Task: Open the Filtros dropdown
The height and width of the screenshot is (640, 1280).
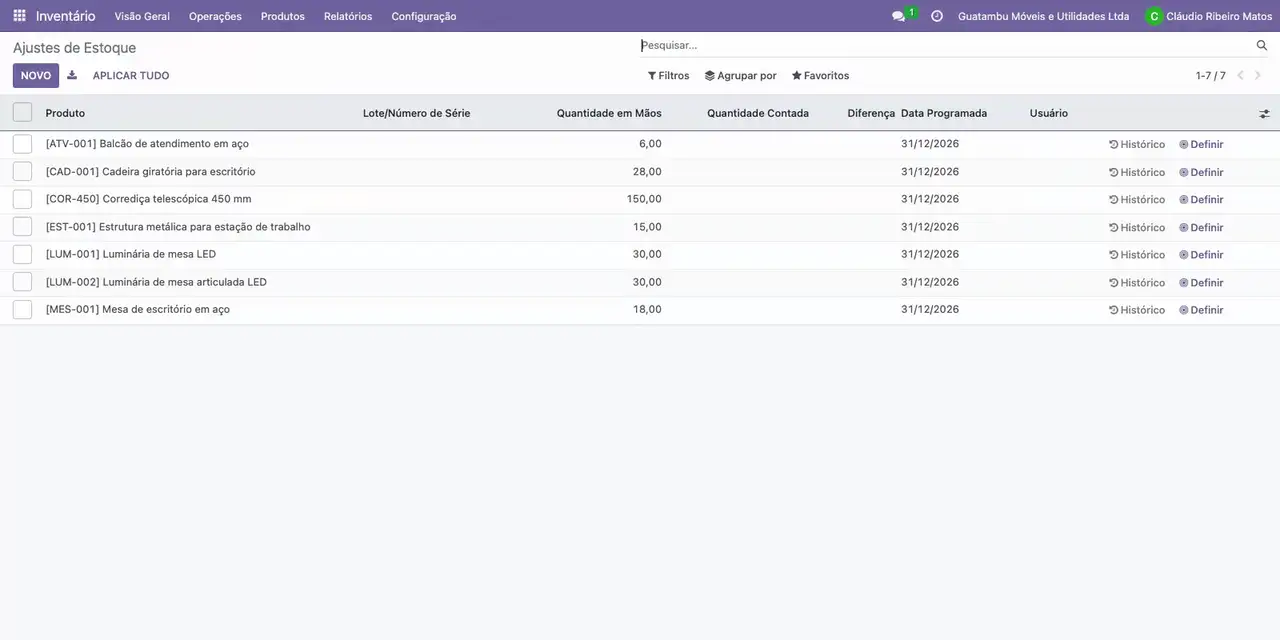Action: click(669, 75)
